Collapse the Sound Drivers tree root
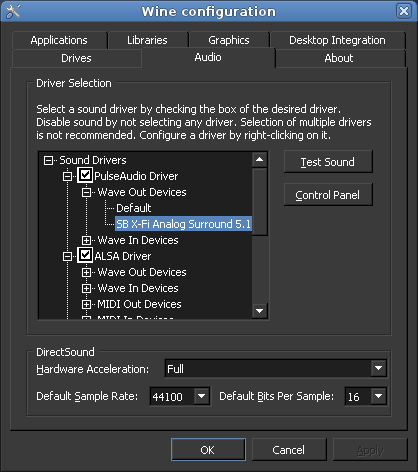 click(48, 161)
